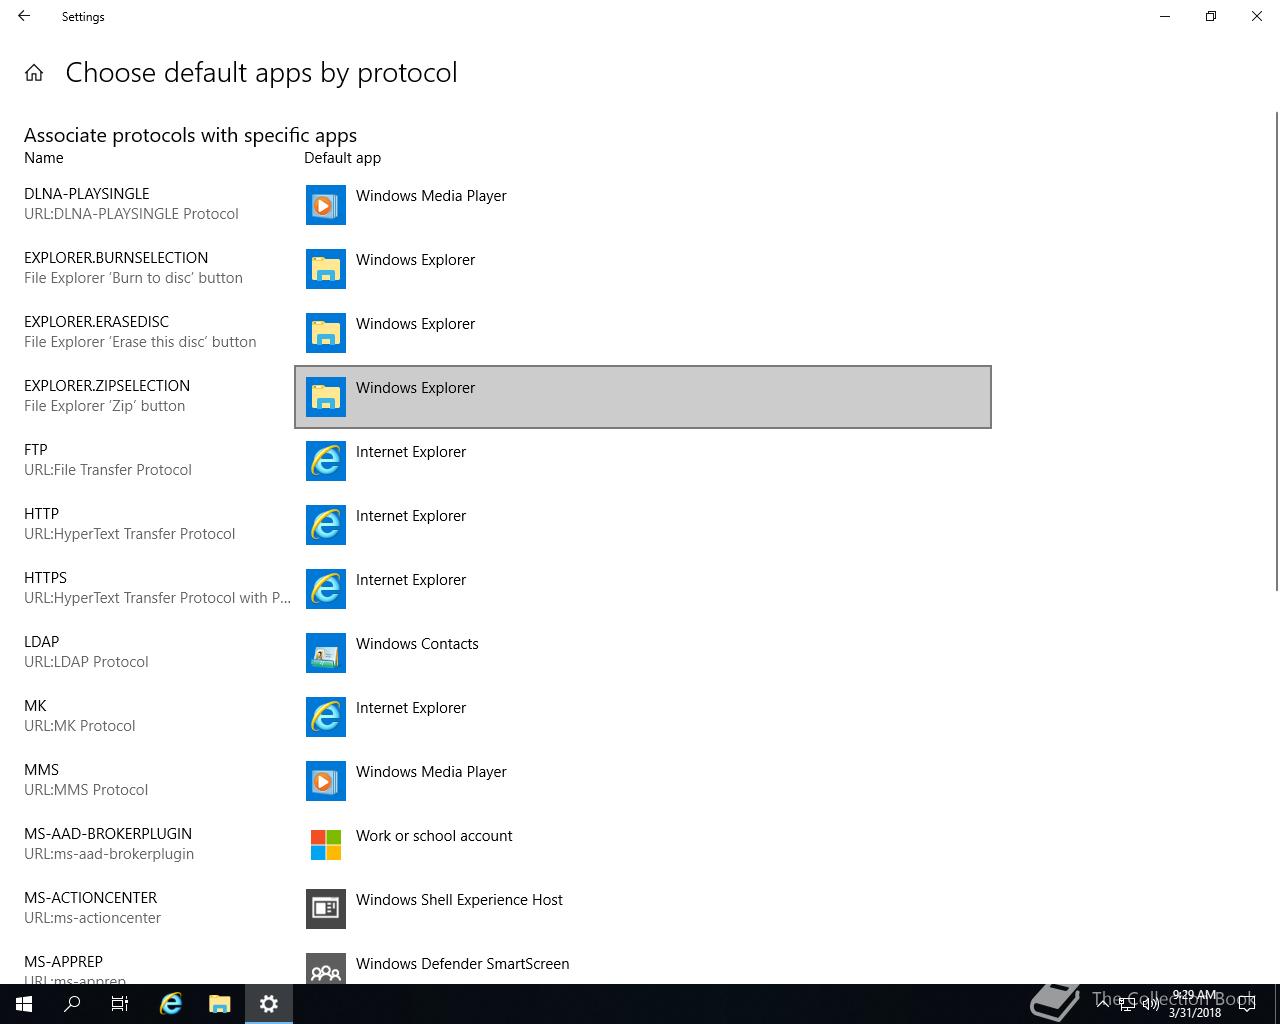Screen dimensions: 1280x1024
Task: Click the Settings gear in taskbar
Action: point(269,1004)
